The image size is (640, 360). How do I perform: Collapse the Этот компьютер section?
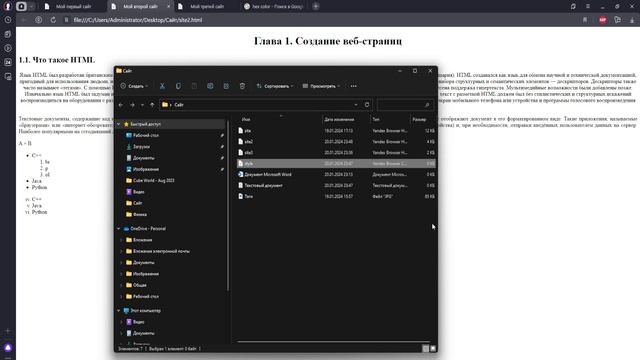pos(119,311)
